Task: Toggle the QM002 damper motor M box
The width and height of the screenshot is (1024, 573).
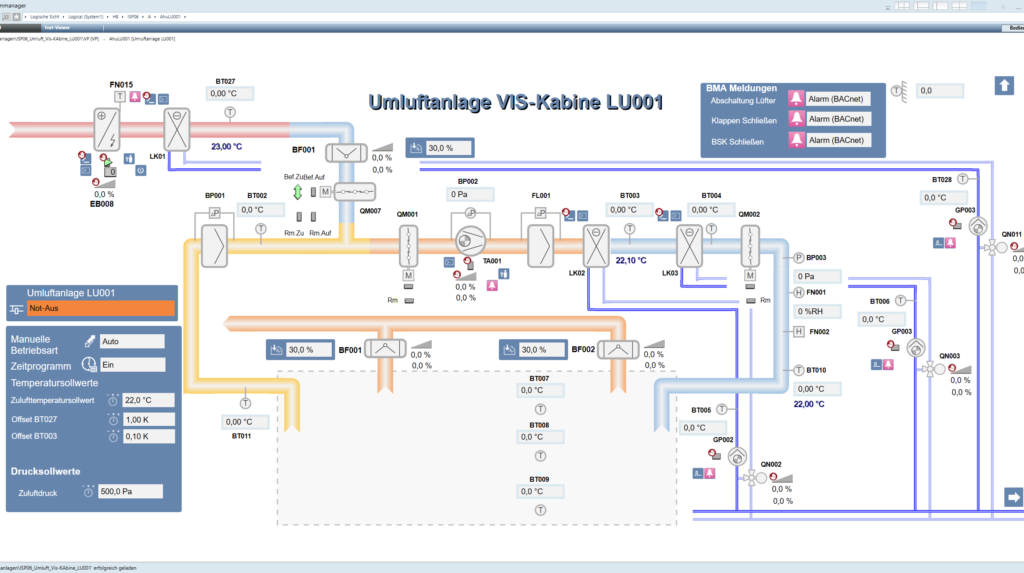Action: click(750, 276)
